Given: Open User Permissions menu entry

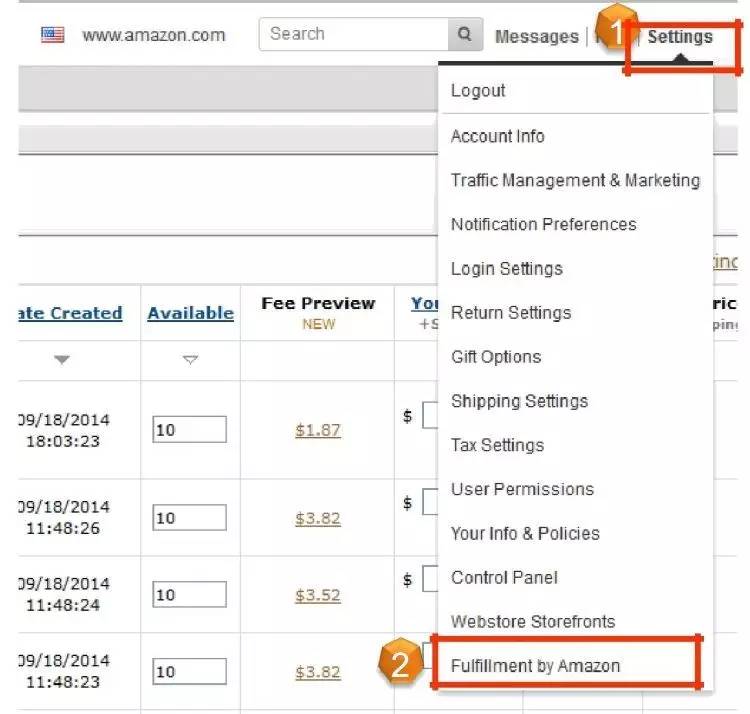Looking at the screenshot, I should click(522, 489).
